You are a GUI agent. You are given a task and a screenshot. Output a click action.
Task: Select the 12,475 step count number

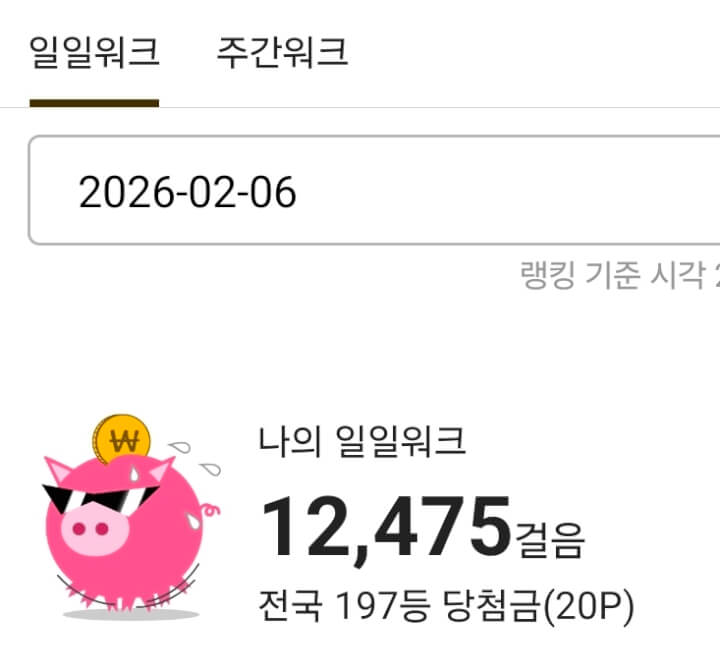pyautogui.click(x=386, y=529)
